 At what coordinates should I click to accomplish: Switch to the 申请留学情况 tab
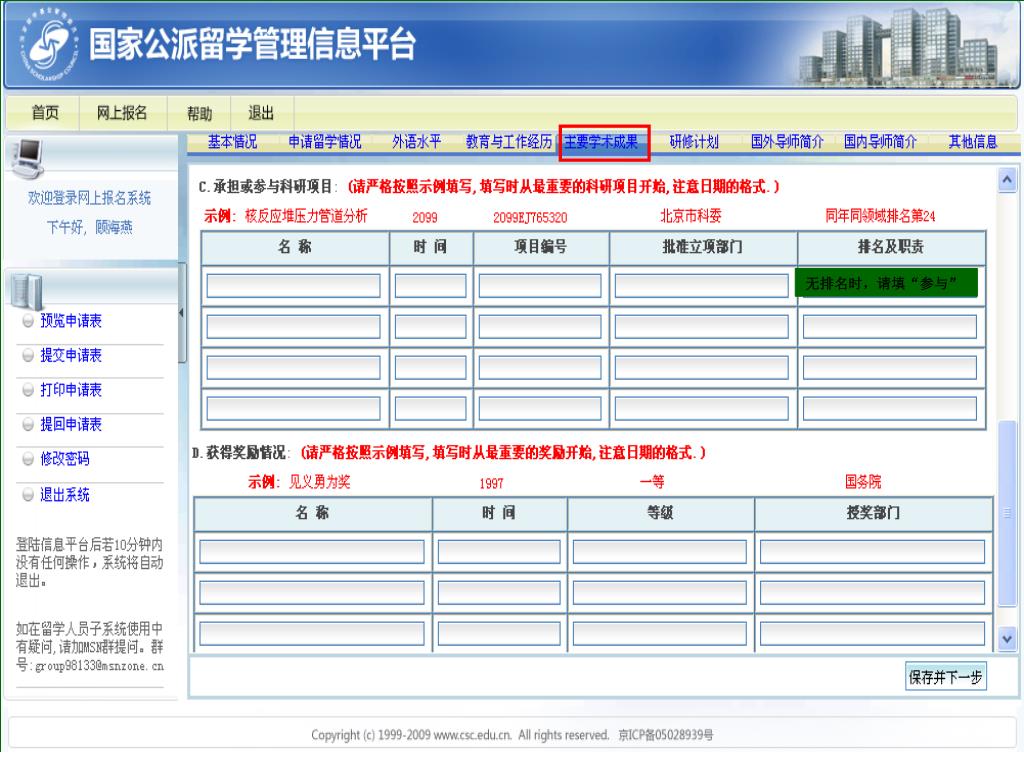coord(325,142)
